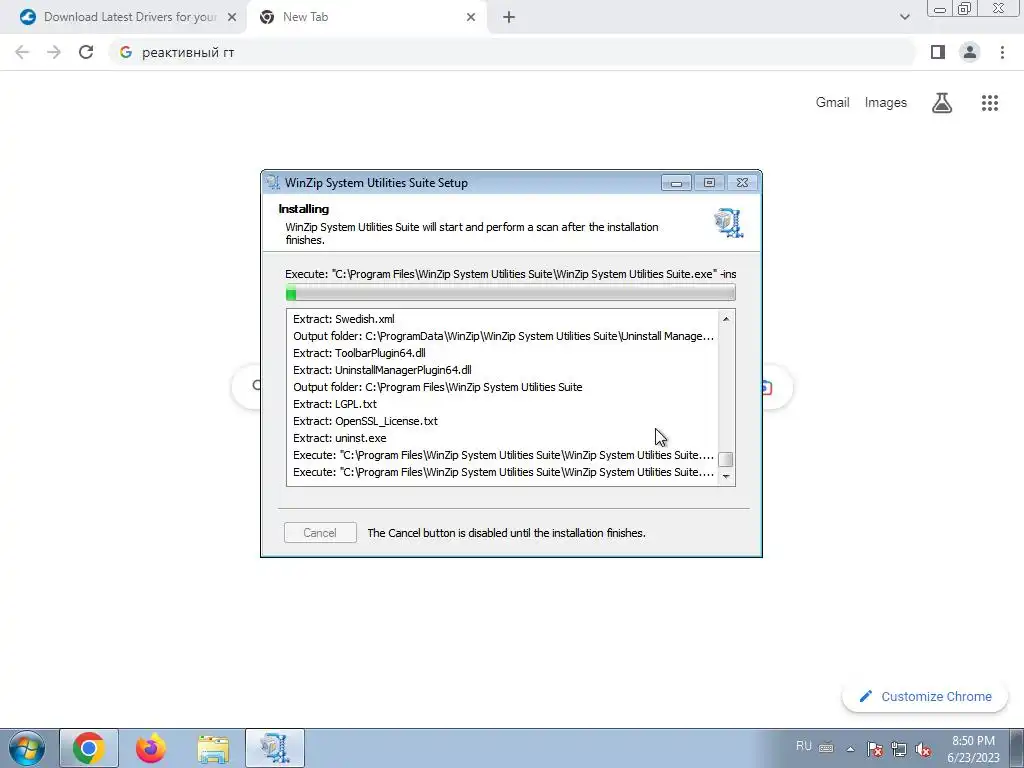
Task: Open Google Images link
Action: point(886,103)
